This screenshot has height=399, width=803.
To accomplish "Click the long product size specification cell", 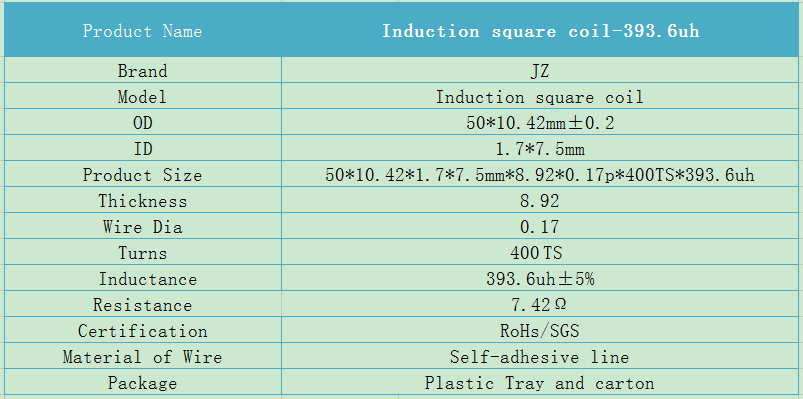I will [542, 174].
